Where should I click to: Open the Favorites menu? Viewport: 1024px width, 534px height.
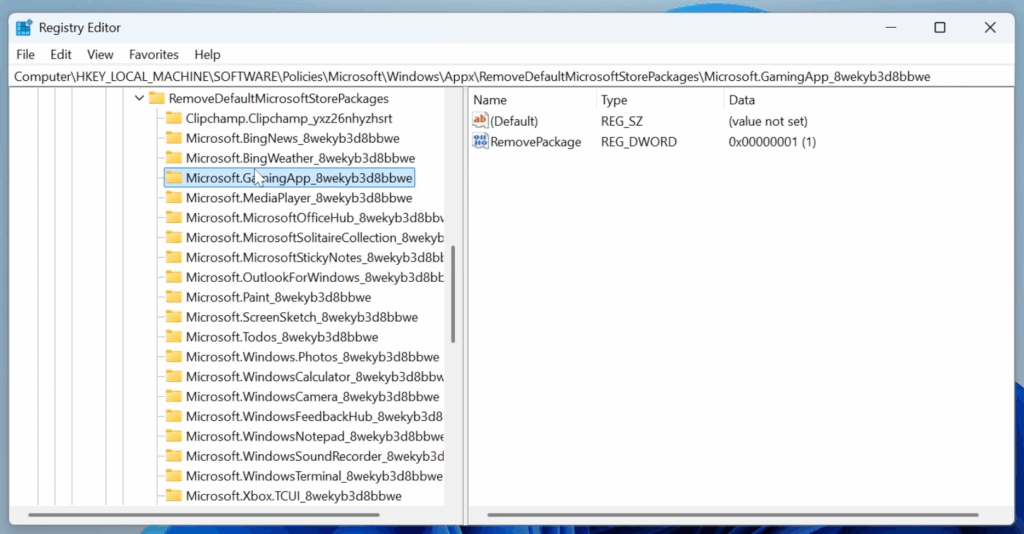(x=153, y=54)
